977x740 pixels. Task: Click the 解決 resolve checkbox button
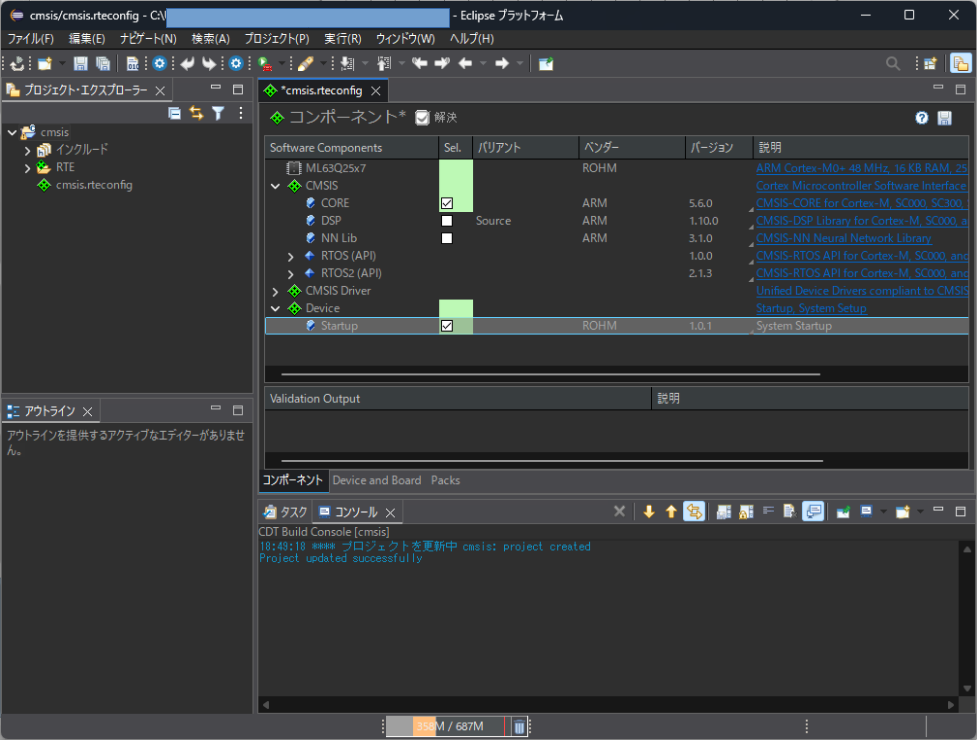pos(436,118)
